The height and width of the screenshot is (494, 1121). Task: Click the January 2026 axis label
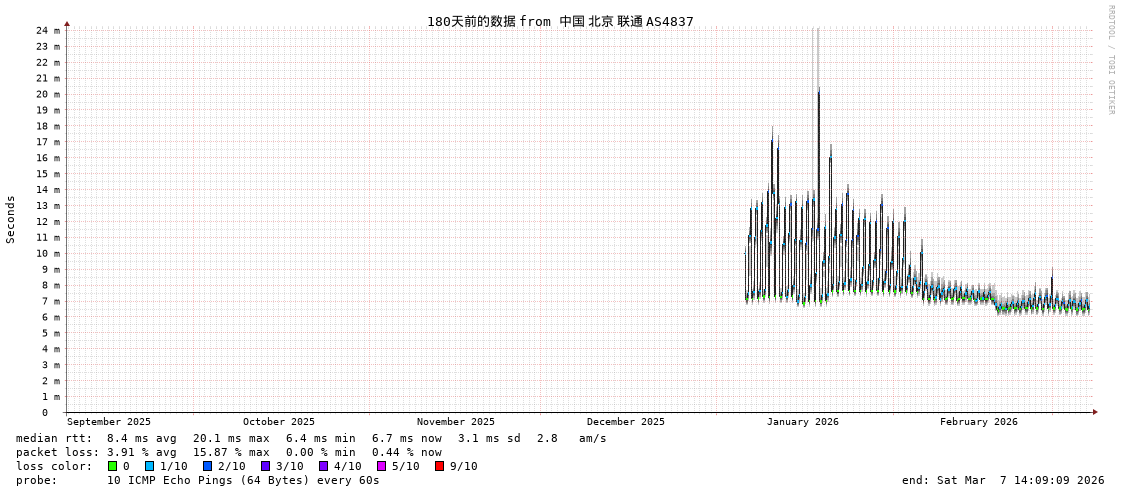802,422
